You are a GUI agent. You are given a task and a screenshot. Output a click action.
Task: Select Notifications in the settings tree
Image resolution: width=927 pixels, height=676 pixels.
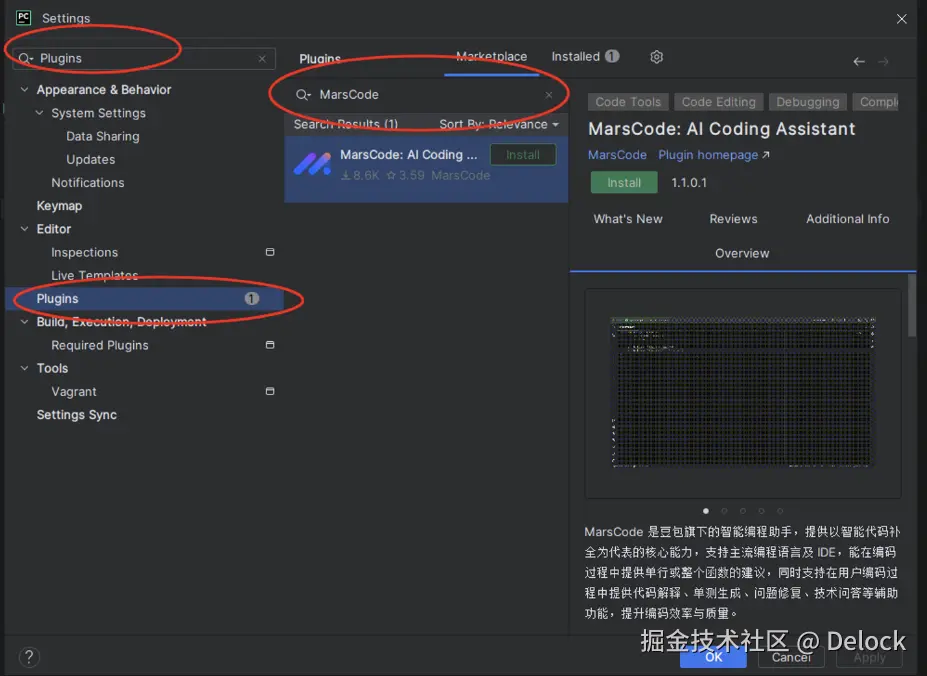pyautogui.click(x=87, y=183)
